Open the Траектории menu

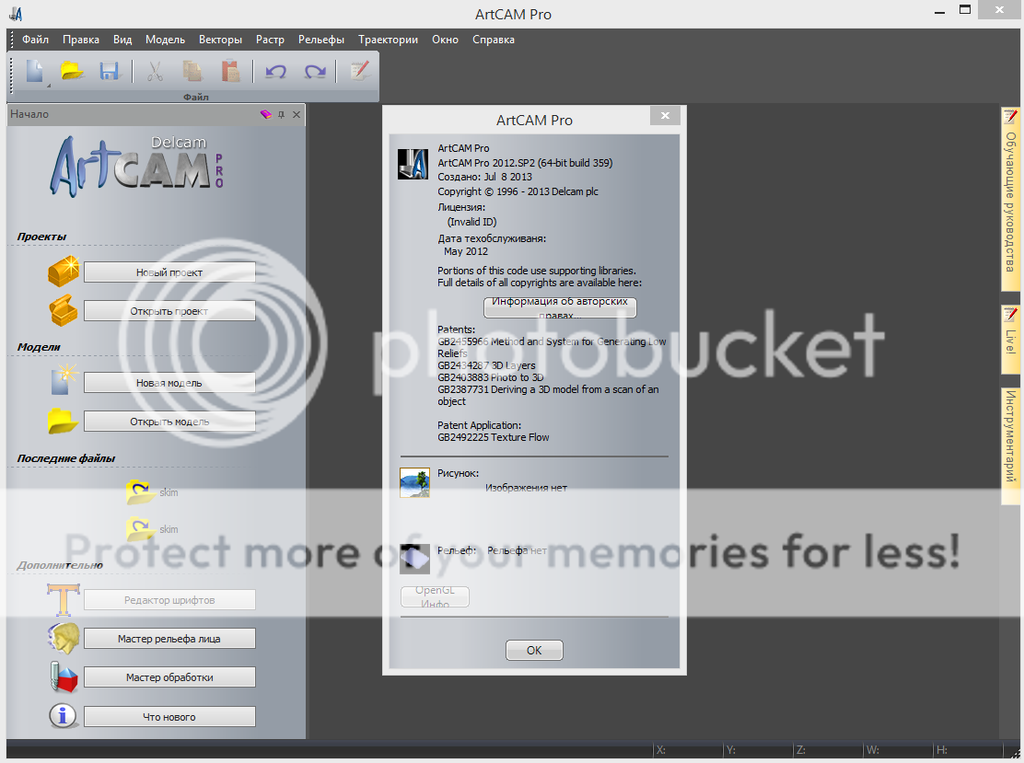click(388, 39)
